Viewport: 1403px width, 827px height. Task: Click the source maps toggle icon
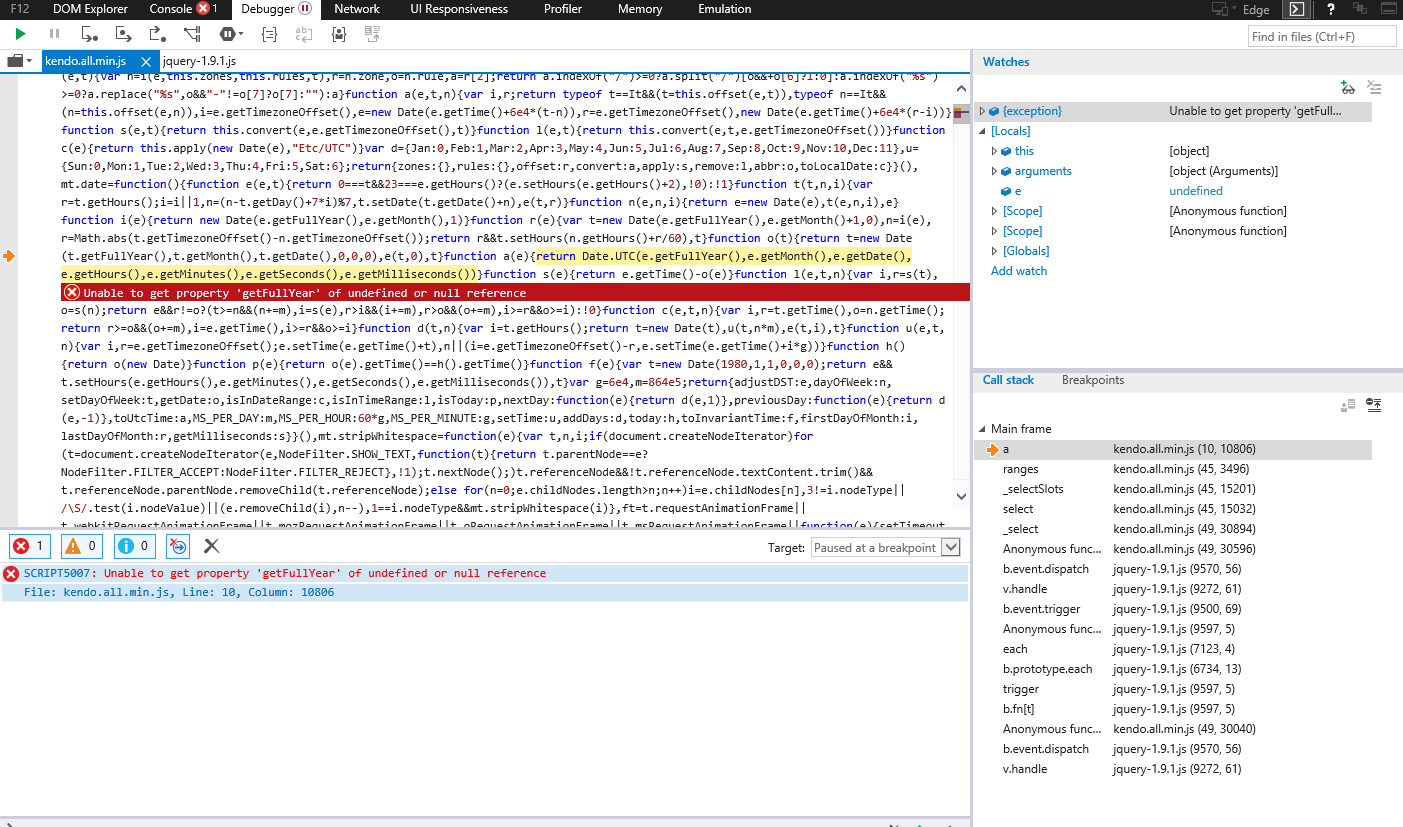pyautogui.click(x=373, y=34)
